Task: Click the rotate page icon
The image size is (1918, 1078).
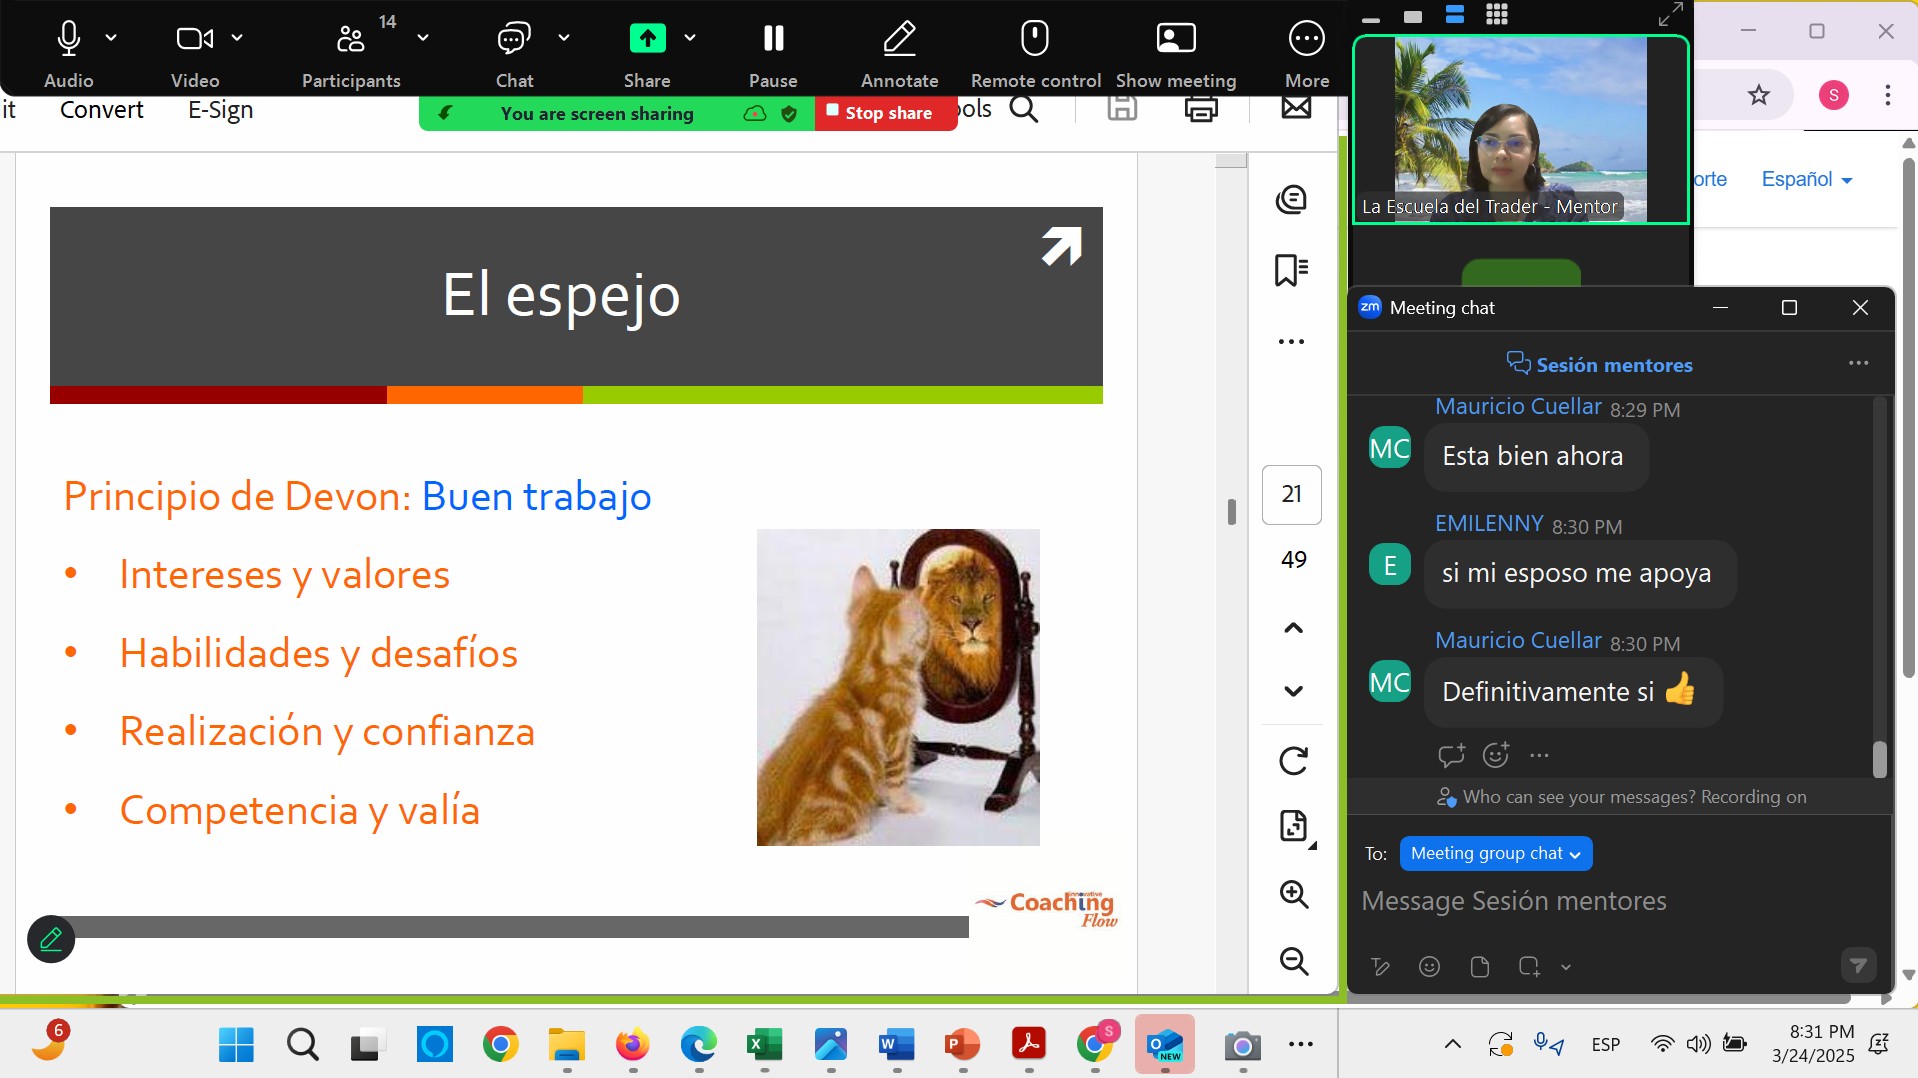Action: tap(1293, 761)
